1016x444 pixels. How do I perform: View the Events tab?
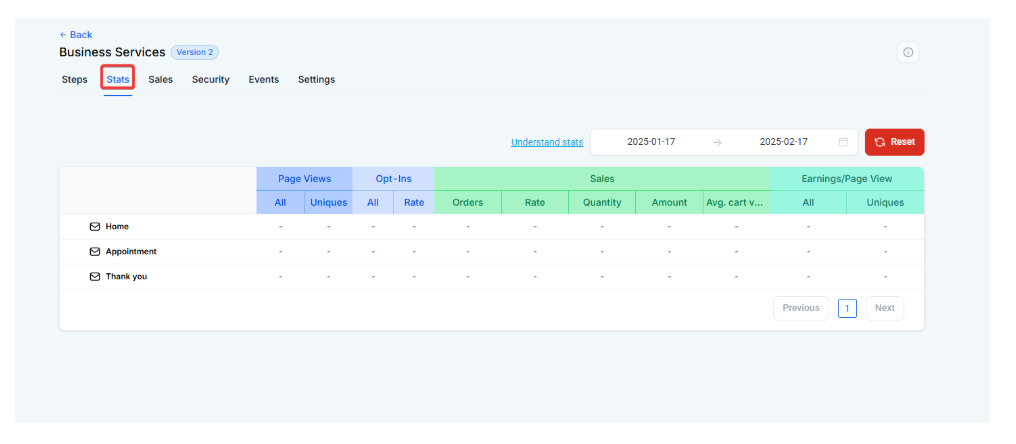(263, 80)
